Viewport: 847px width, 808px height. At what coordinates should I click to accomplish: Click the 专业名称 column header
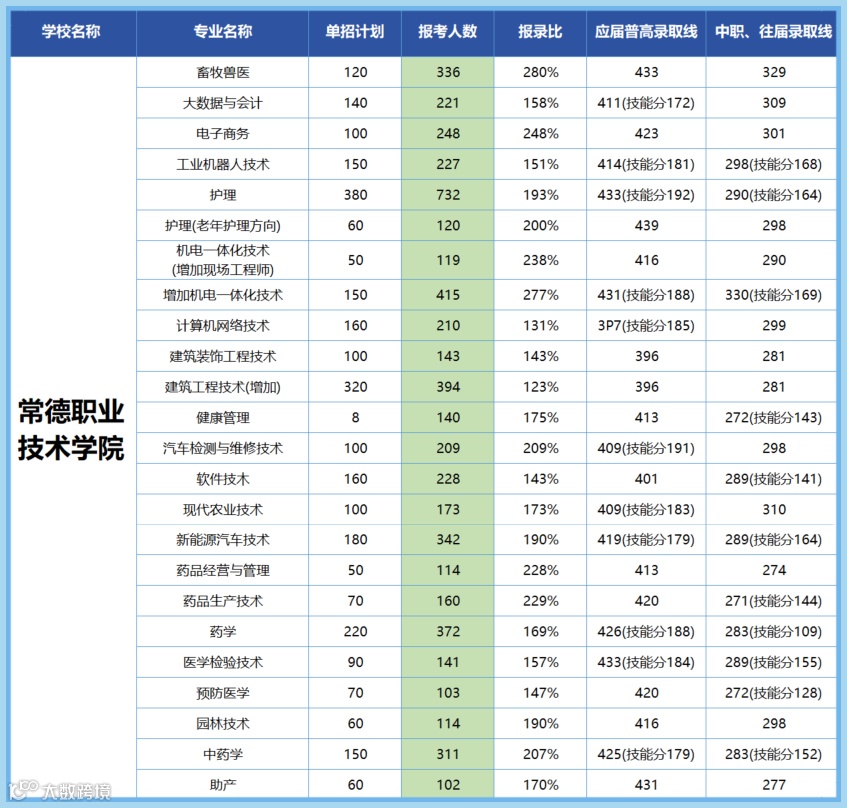point(222,32)
